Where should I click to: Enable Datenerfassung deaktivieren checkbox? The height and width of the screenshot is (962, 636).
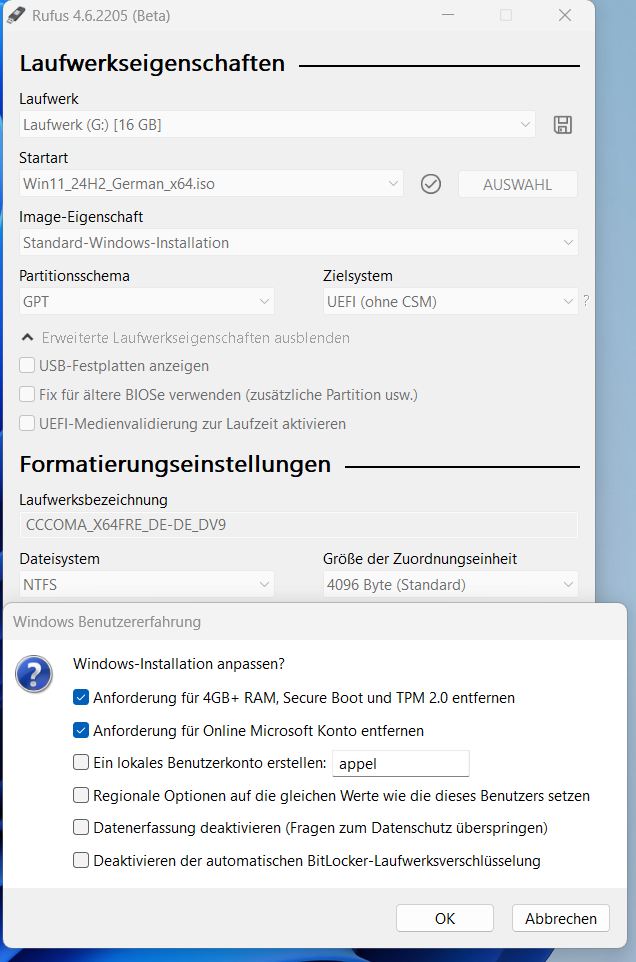coord(81,828)
